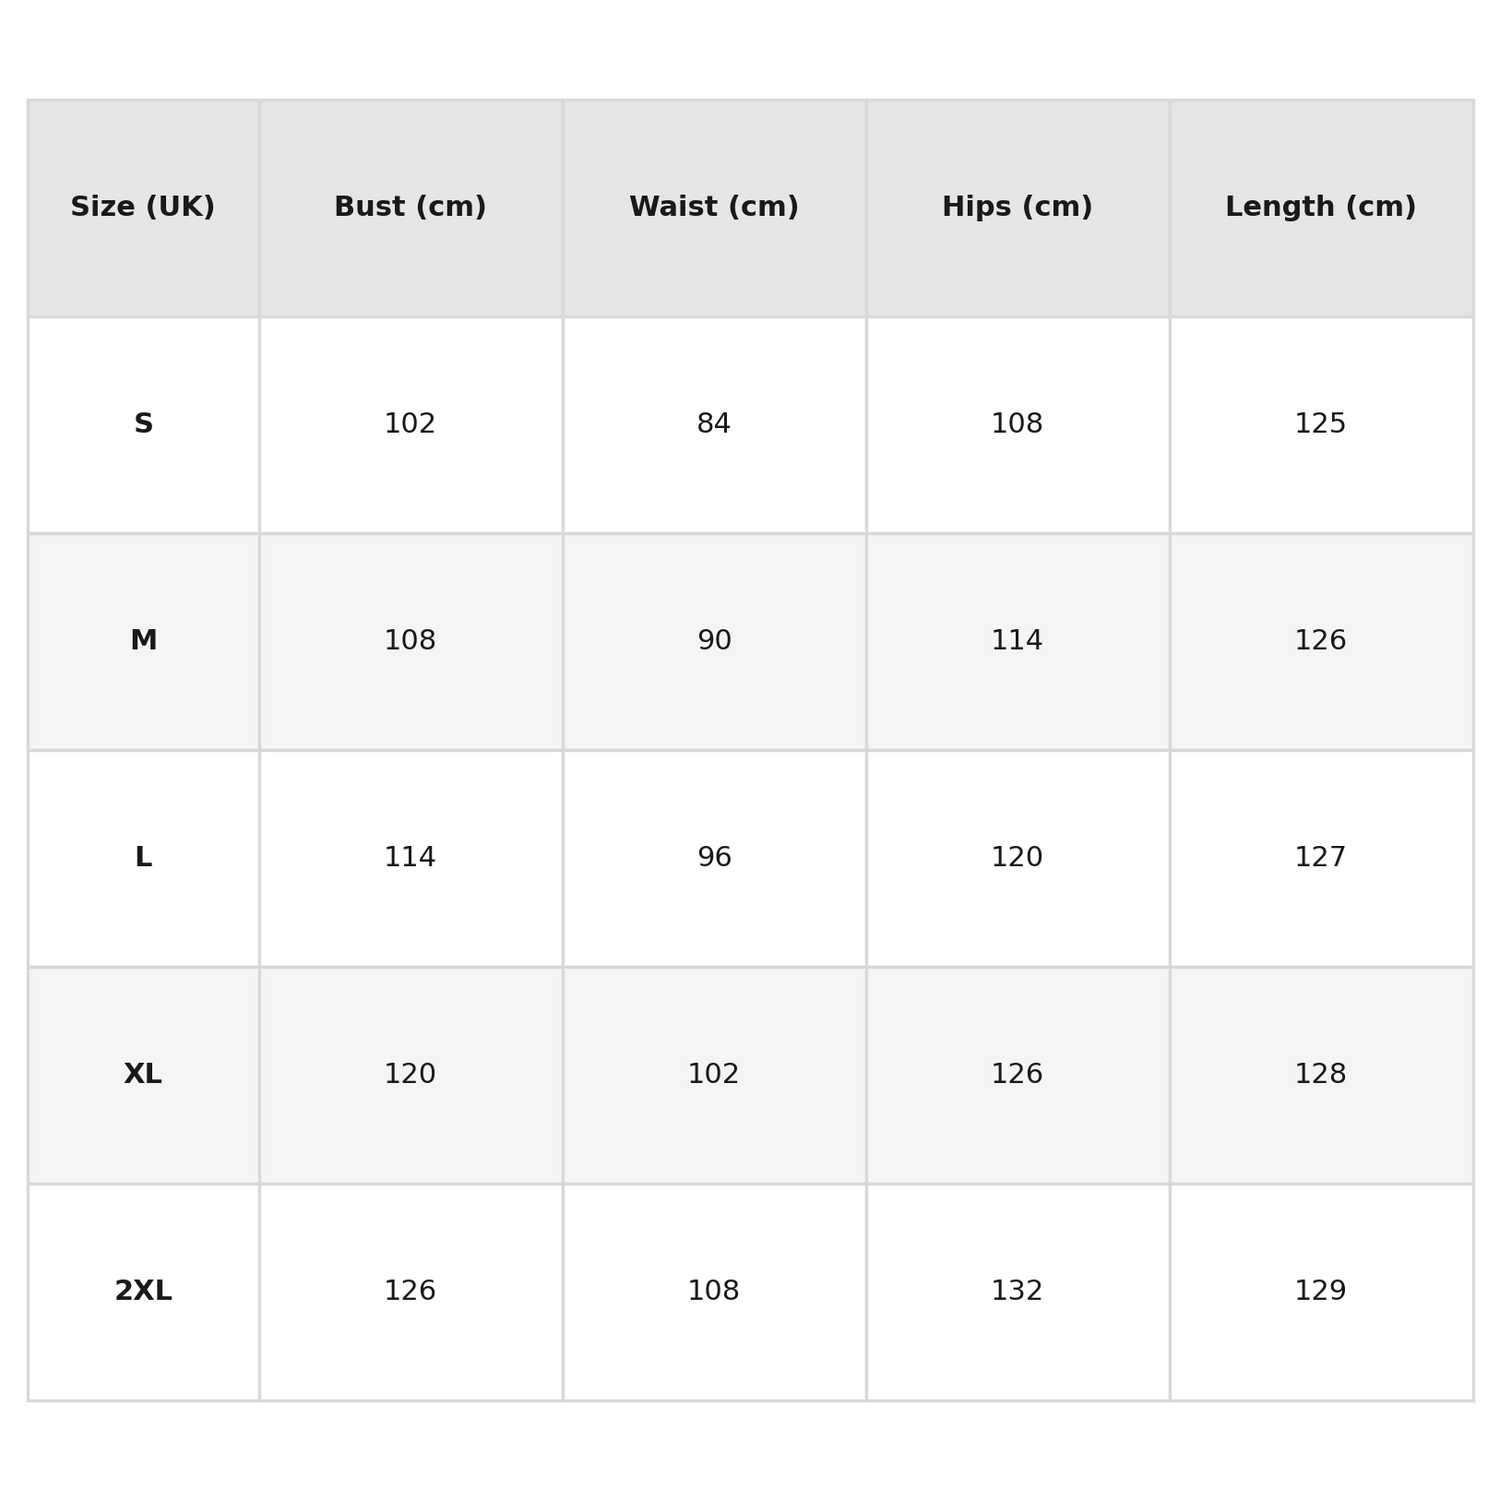Select the Bust (cm) column header
Viewport: 1500px width, 1500px height.
coord(410,208)
